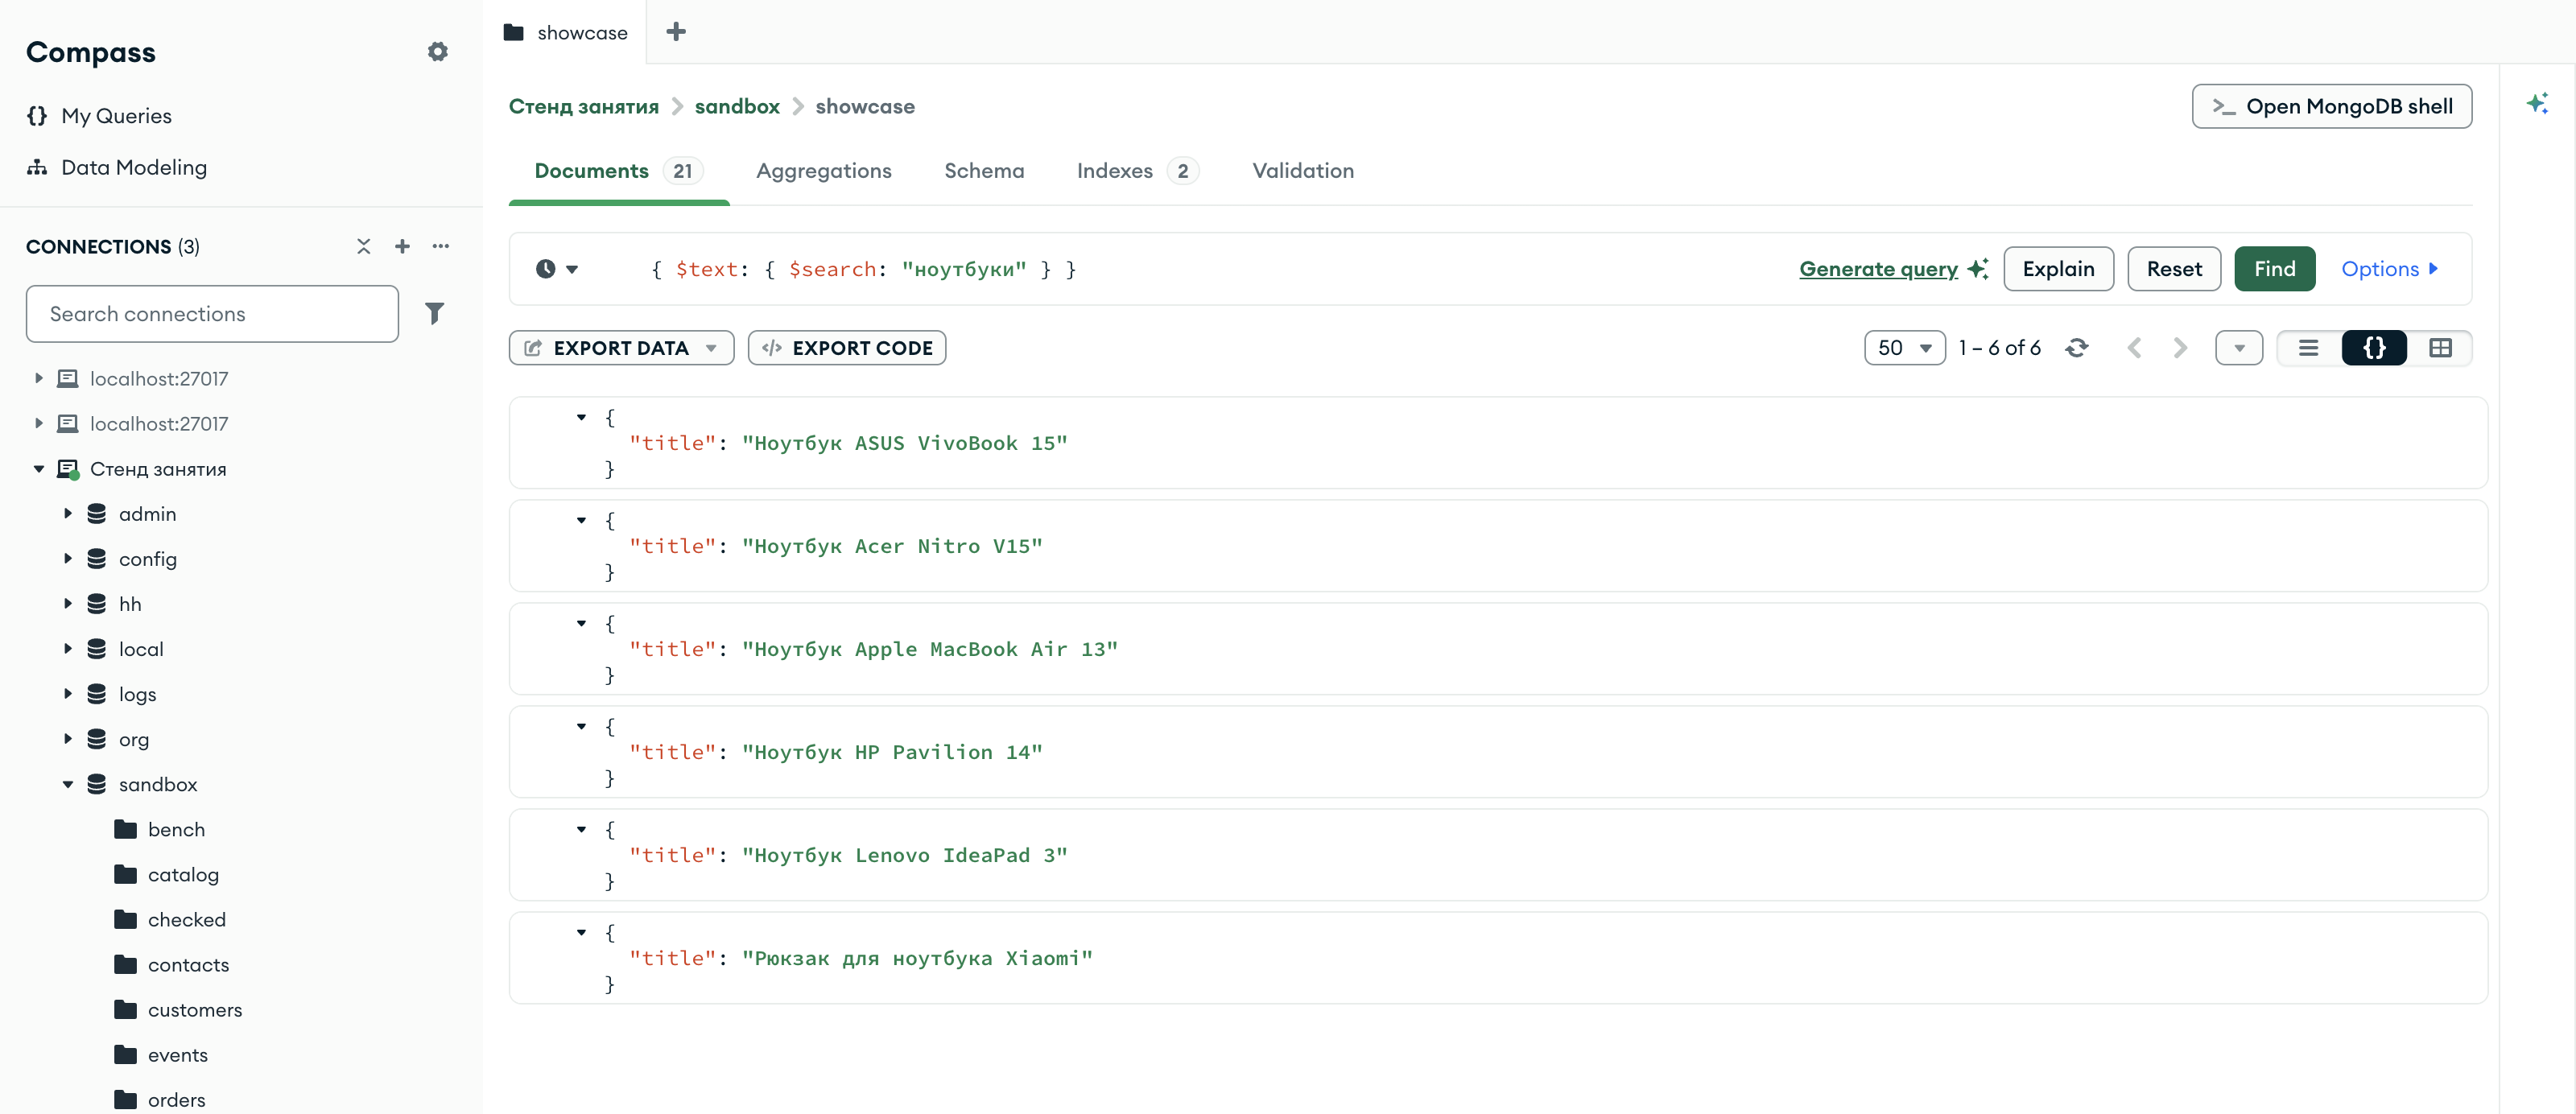
Task: Collapse the Рюкзак для ноутбука Xiaomi document
Action: pos(581,933)
